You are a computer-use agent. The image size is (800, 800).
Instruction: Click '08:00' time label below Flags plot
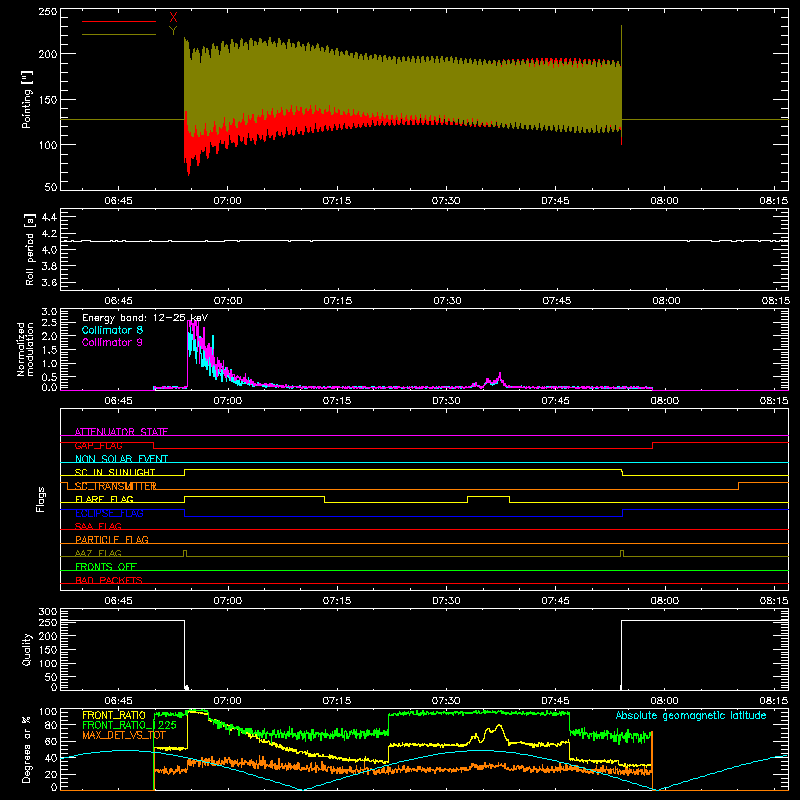664,601
